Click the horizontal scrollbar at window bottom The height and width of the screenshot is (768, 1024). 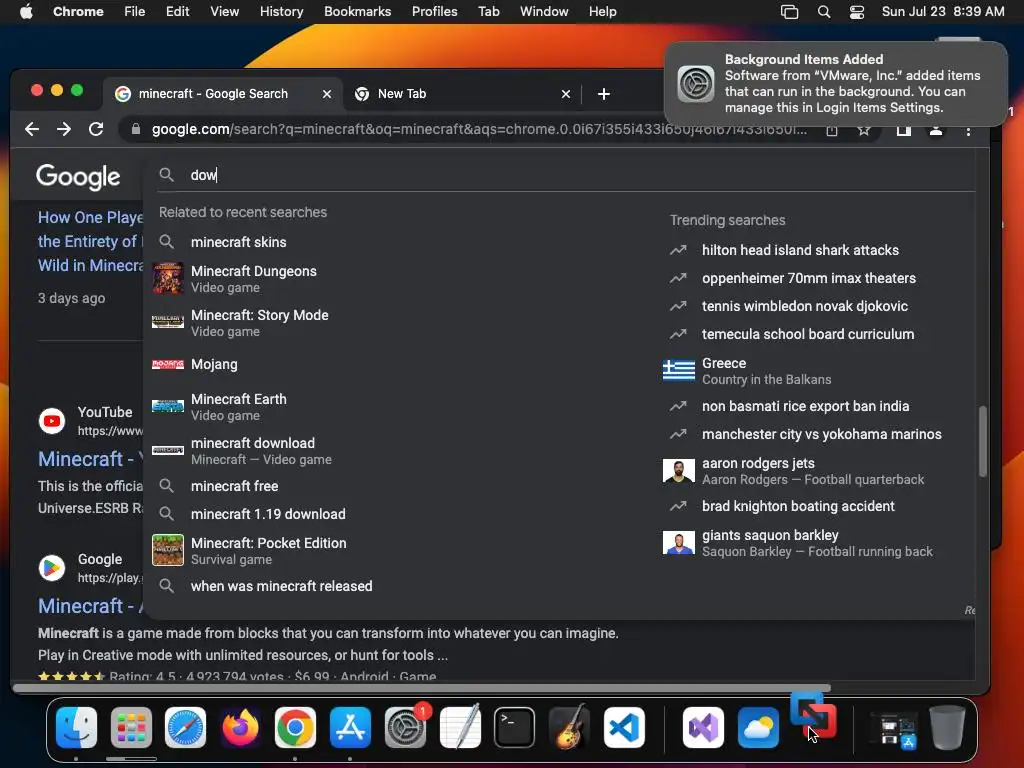(x=421, y=688)
